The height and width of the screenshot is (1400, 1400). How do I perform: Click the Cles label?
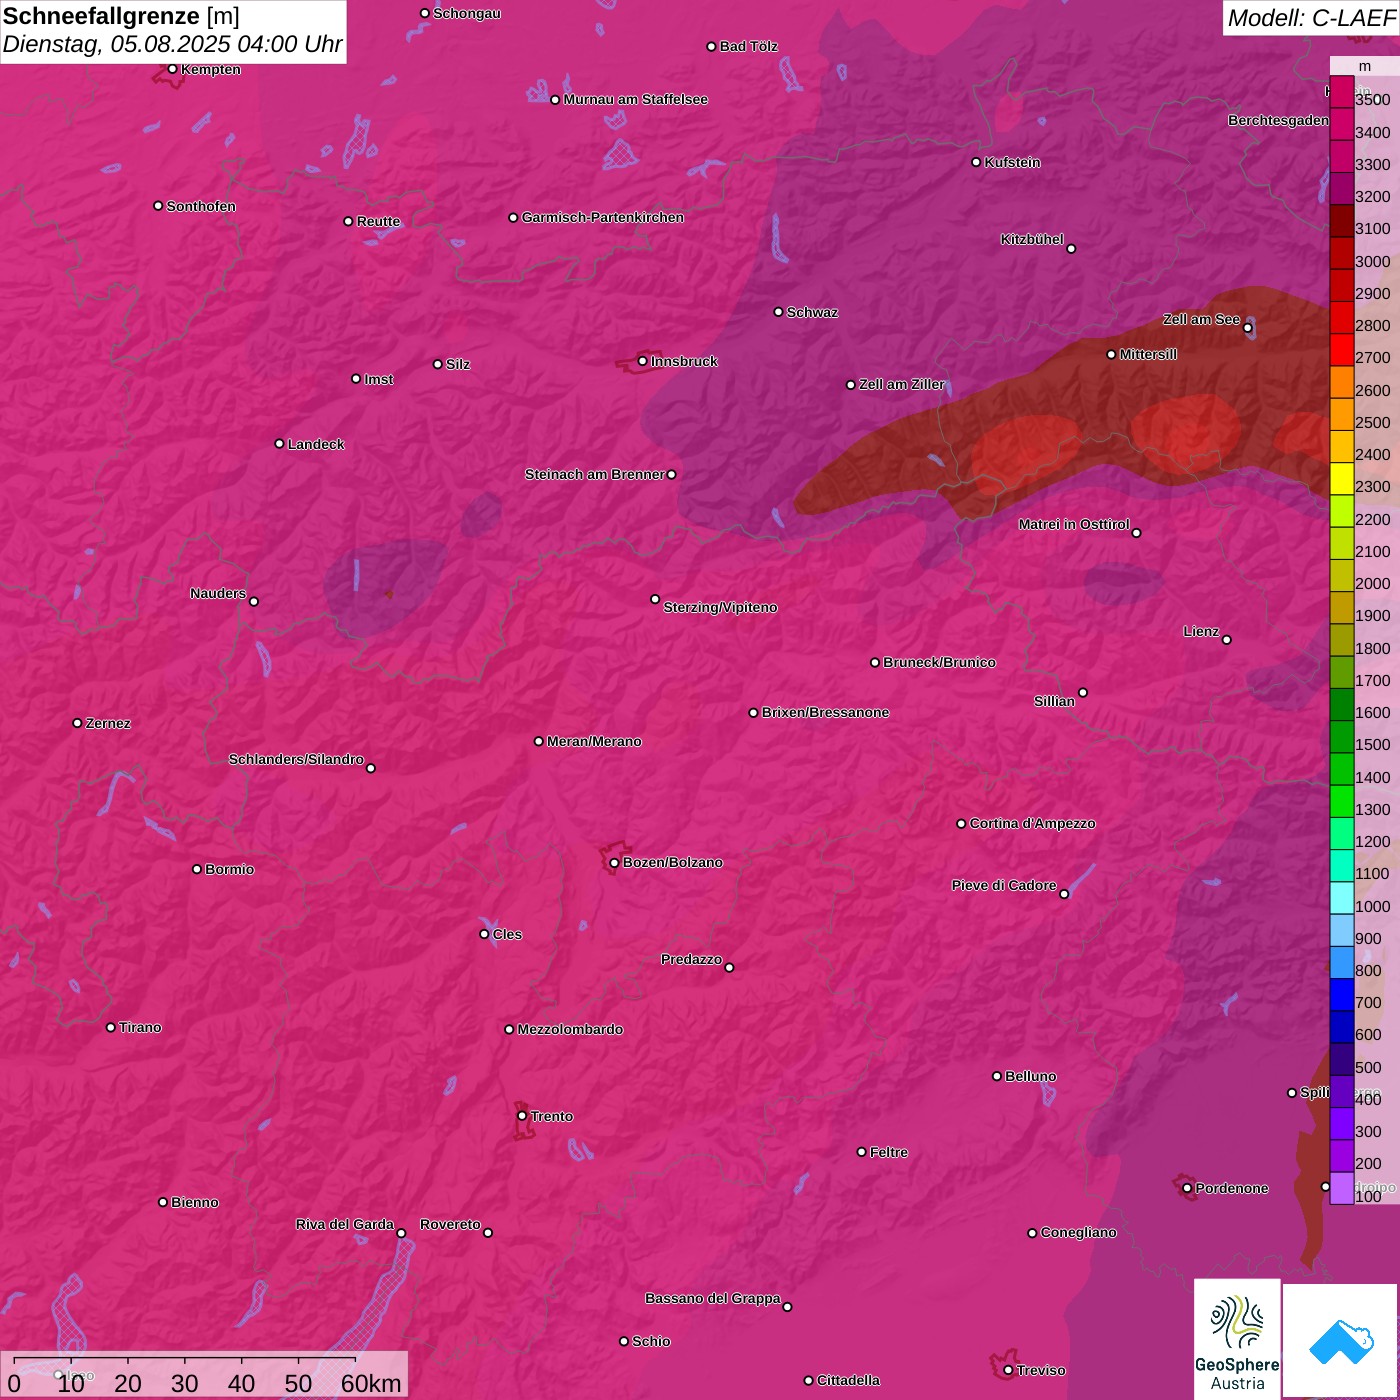point(507,934)
